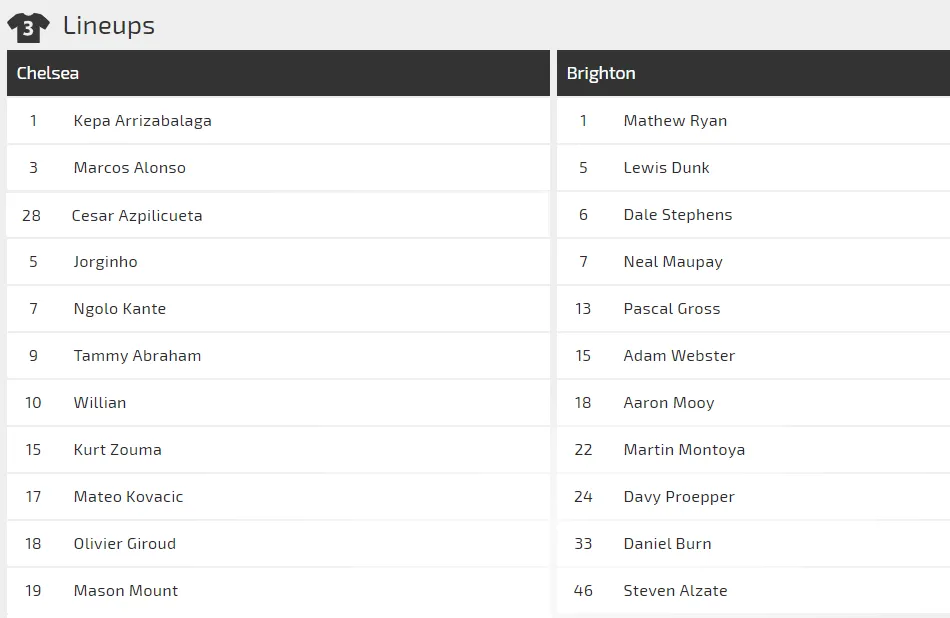Choose Aaron Mooy in Brighton list

point(669,403)
